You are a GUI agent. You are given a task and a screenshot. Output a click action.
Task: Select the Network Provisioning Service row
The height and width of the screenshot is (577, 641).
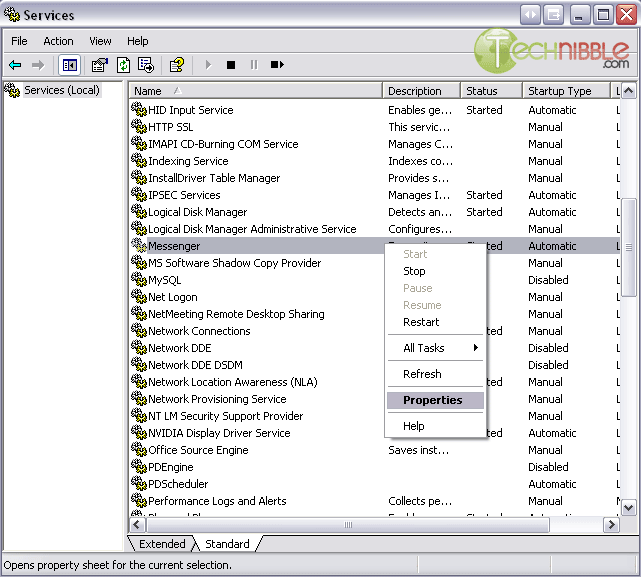[x=374, y=399]
